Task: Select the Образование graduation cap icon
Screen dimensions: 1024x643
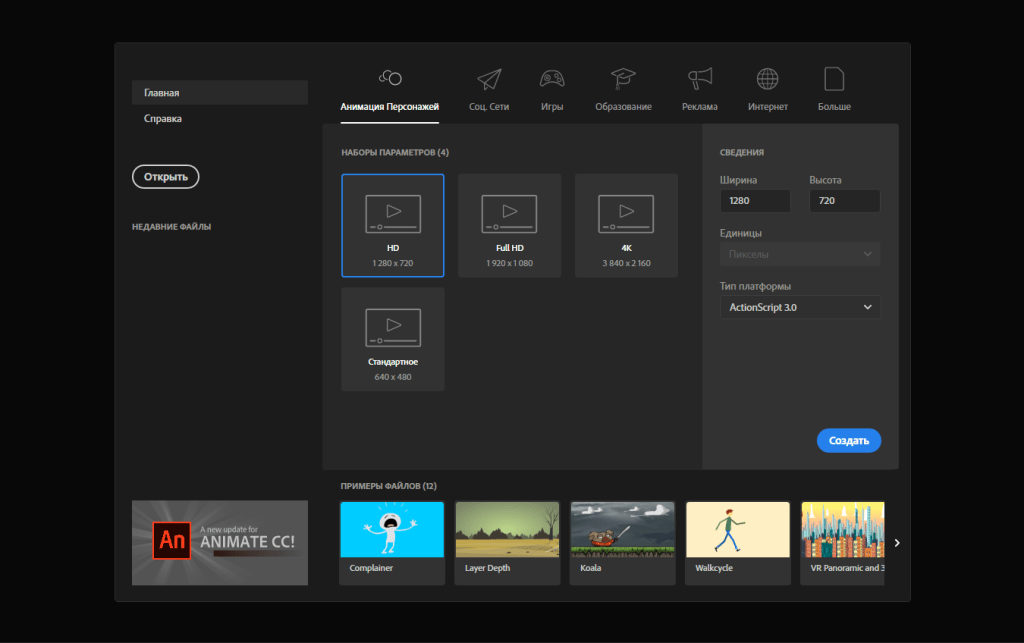Action: point(625,80)
